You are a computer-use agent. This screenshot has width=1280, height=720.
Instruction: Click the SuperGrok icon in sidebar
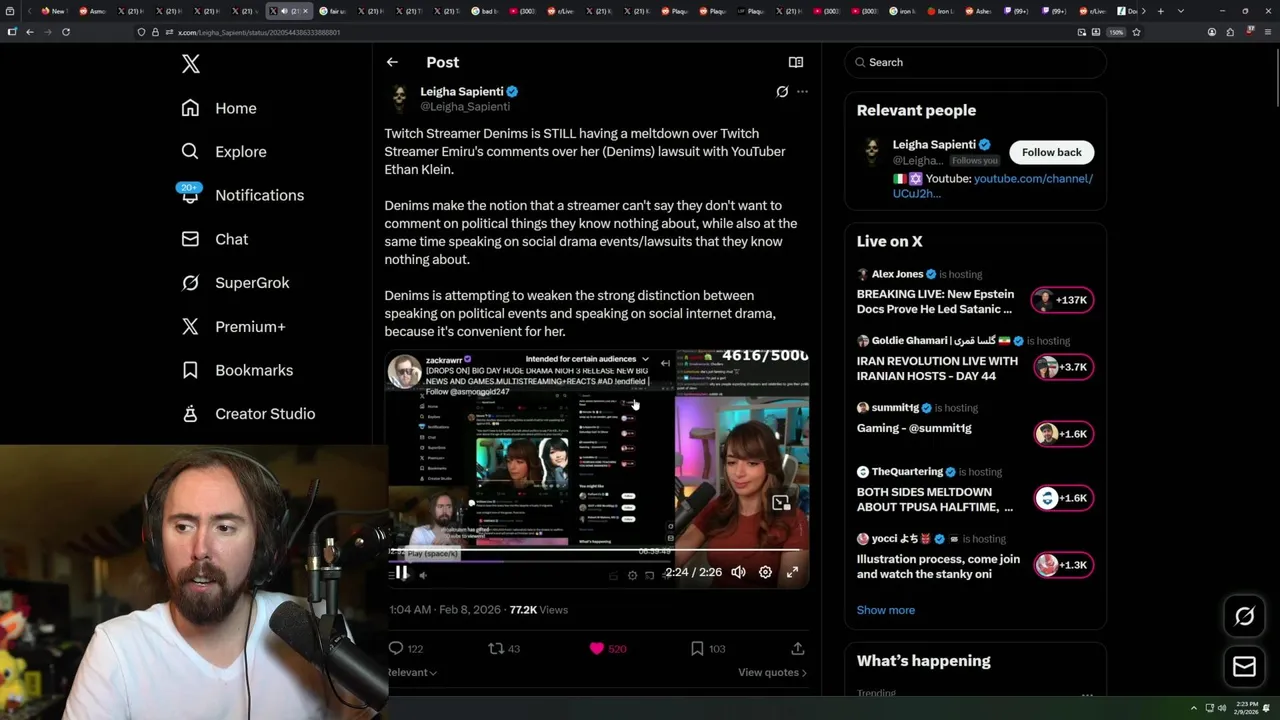190,283
